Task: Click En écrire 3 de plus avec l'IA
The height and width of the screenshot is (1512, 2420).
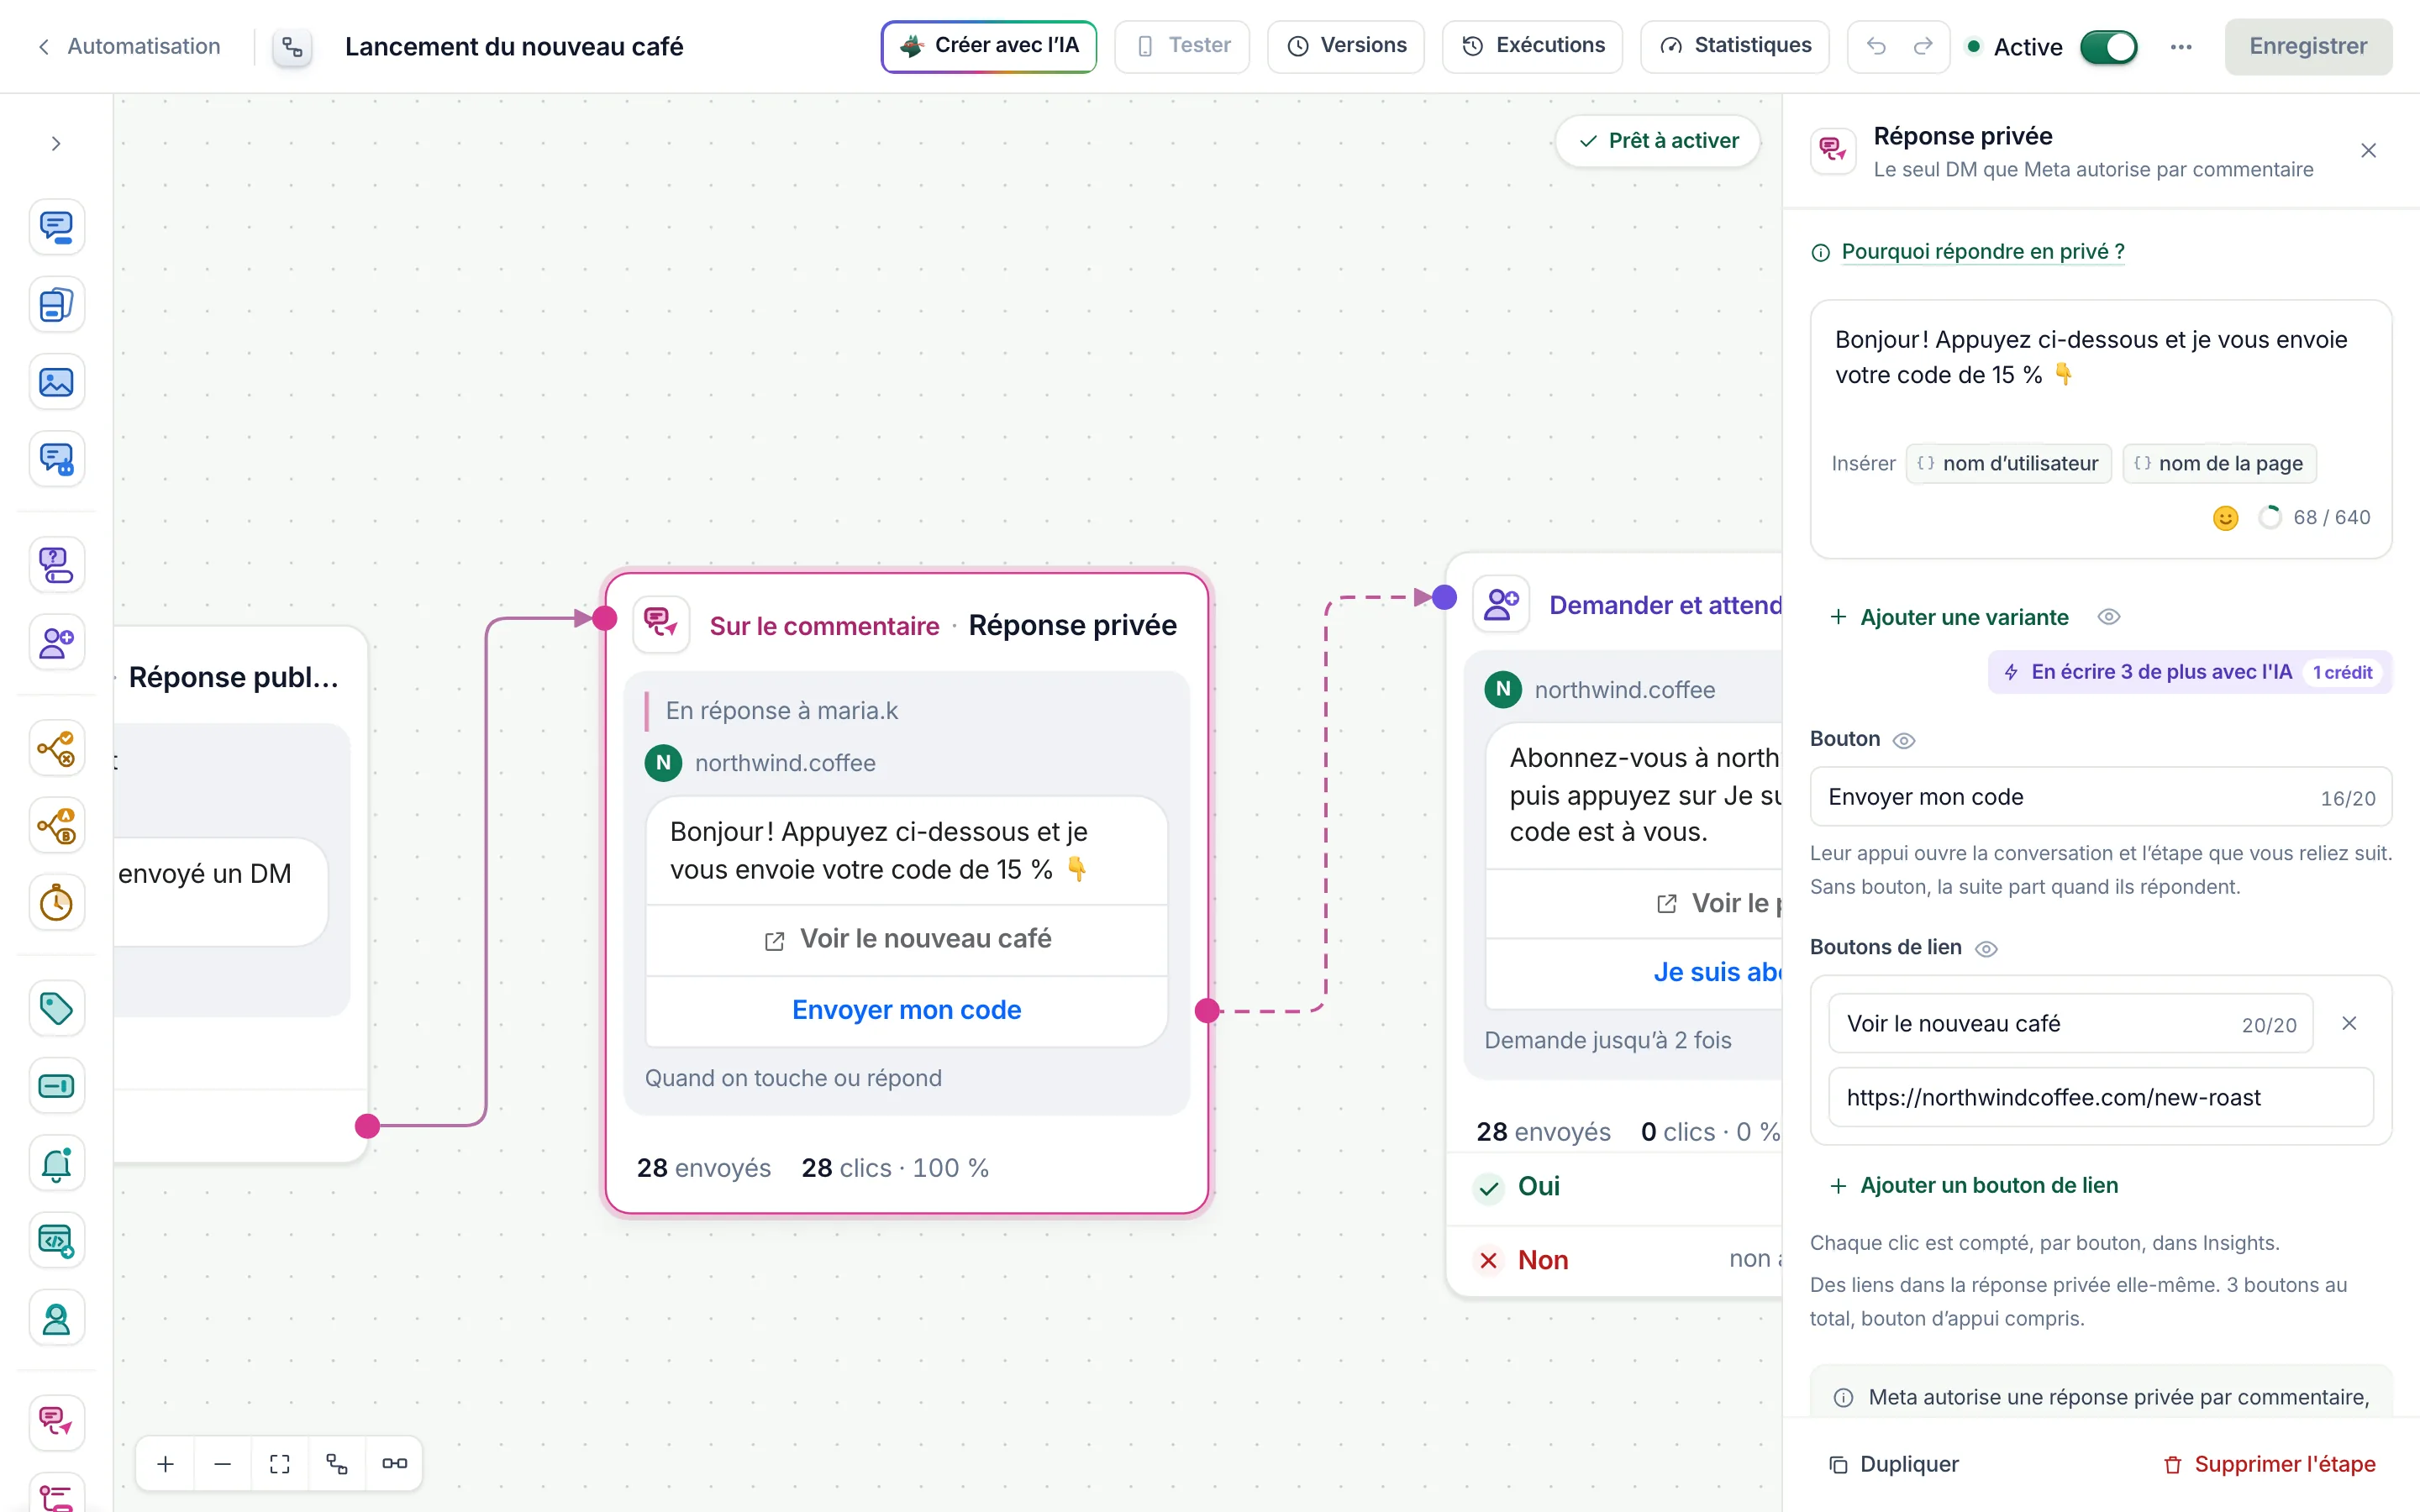Action: pos(2189,672)
